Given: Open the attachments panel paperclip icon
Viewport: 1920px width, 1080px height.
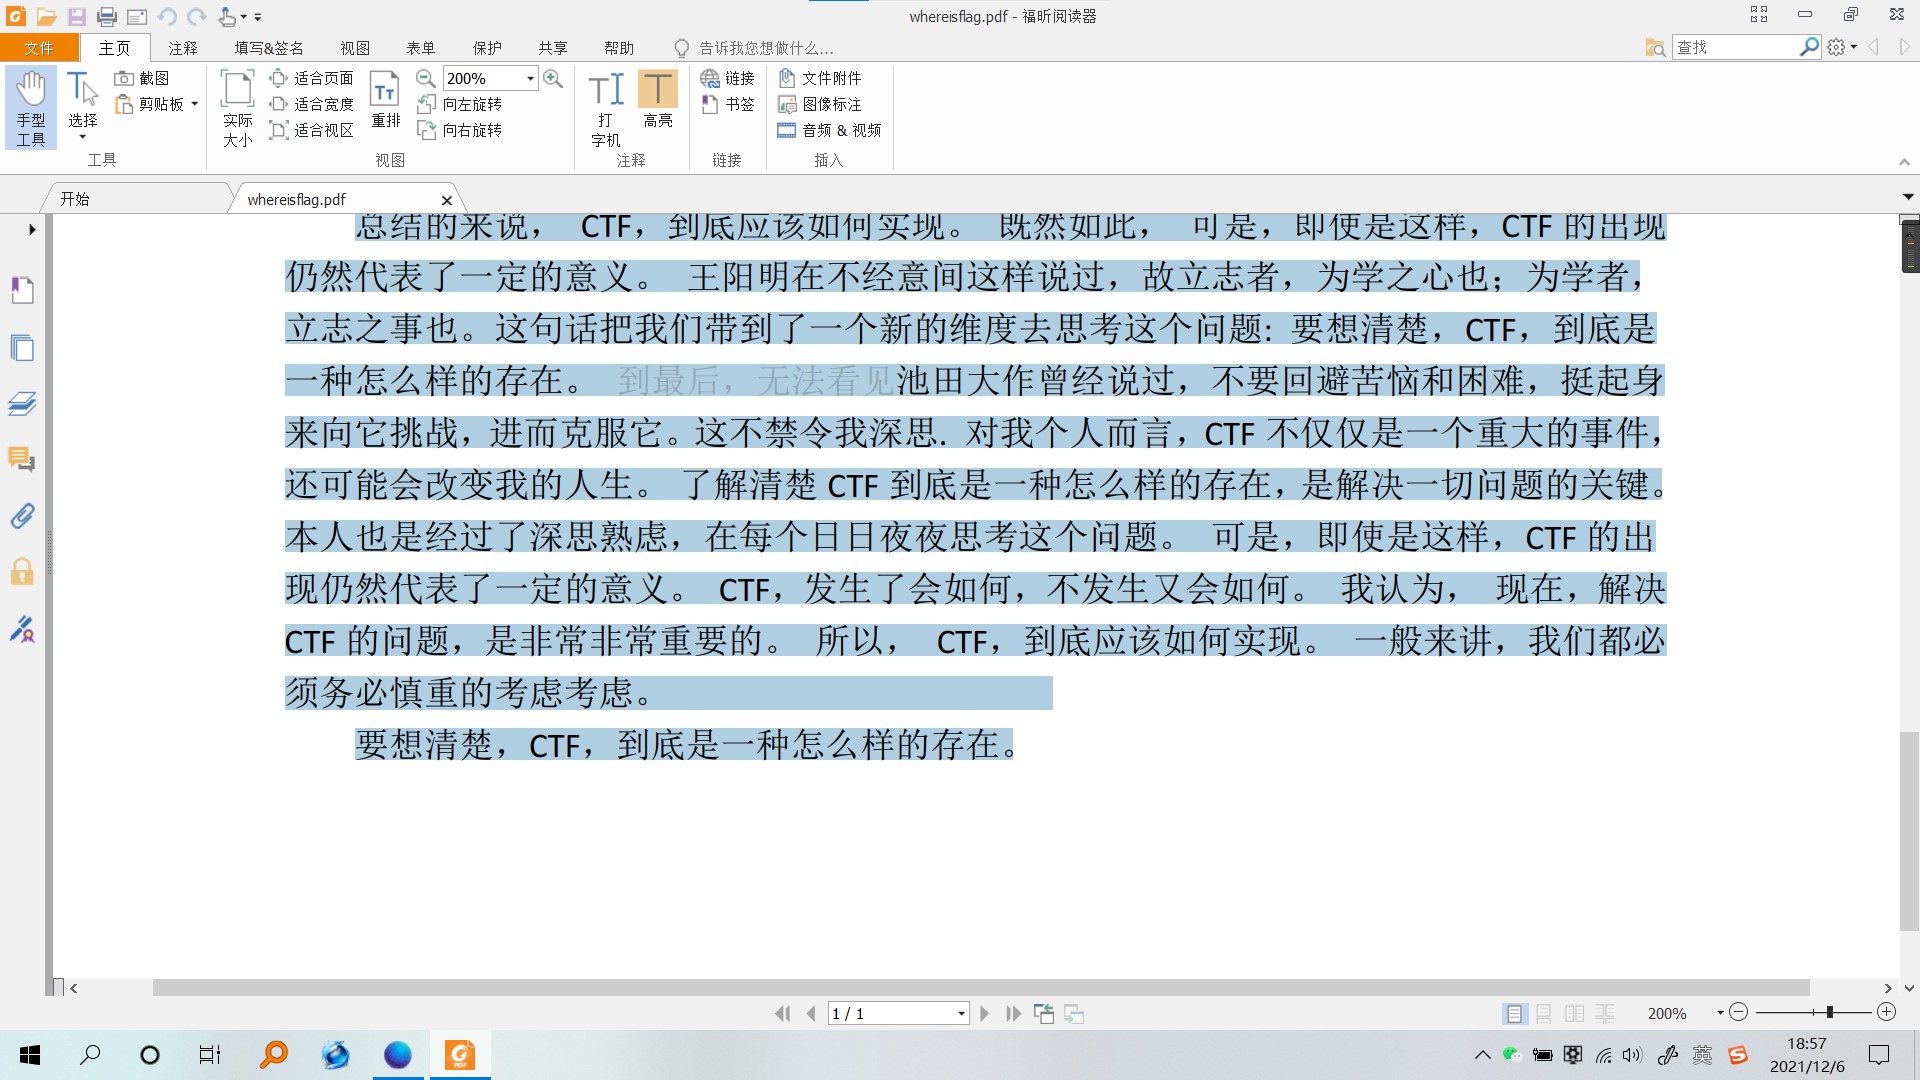Looking at the screenshot, I should point(22,516).
